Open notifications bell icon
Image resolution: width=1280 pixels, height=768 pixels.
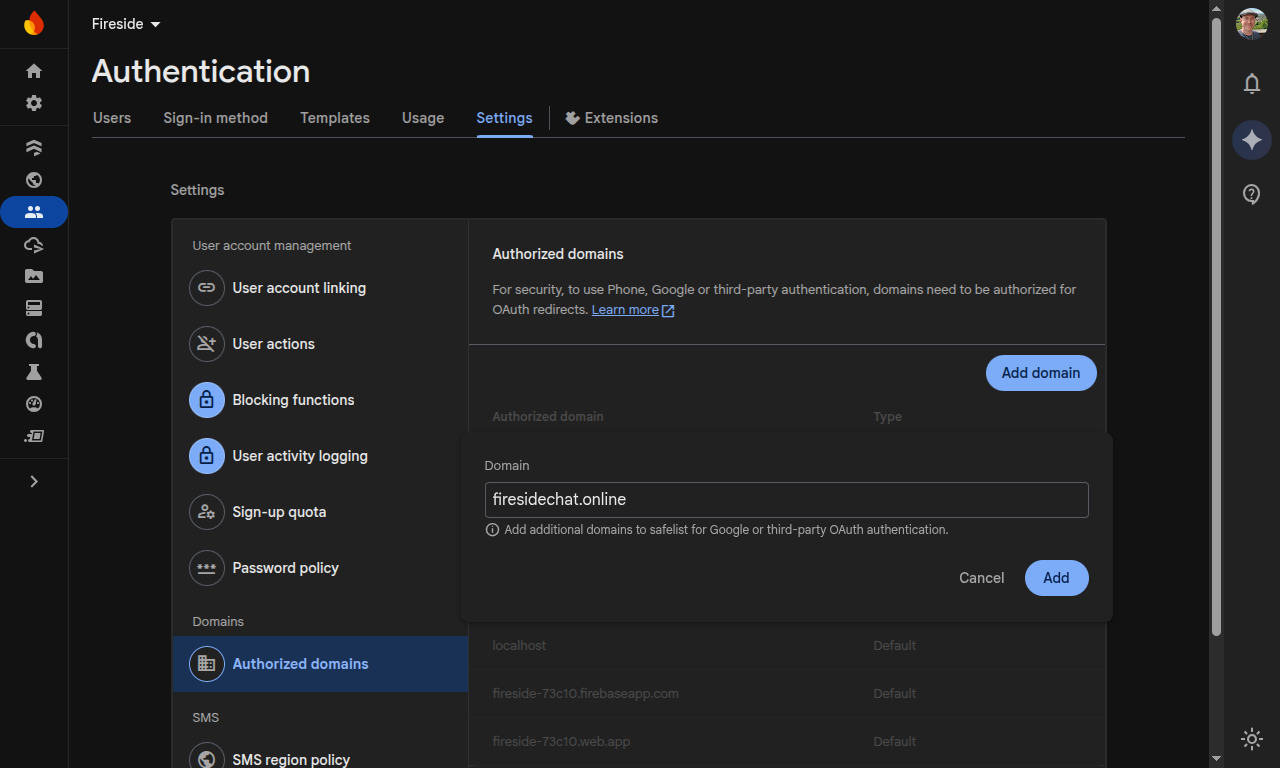[x=1251, y=84]
